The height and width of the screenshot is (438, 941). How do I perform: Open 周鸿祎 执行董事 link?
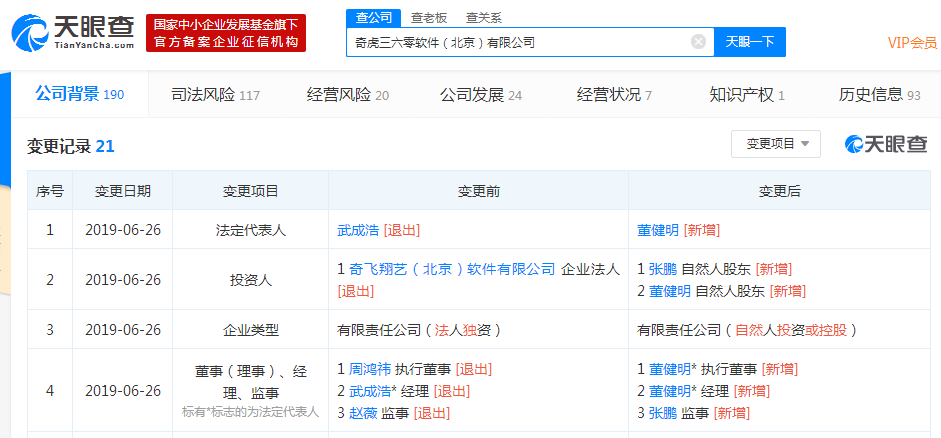point(370,369)
